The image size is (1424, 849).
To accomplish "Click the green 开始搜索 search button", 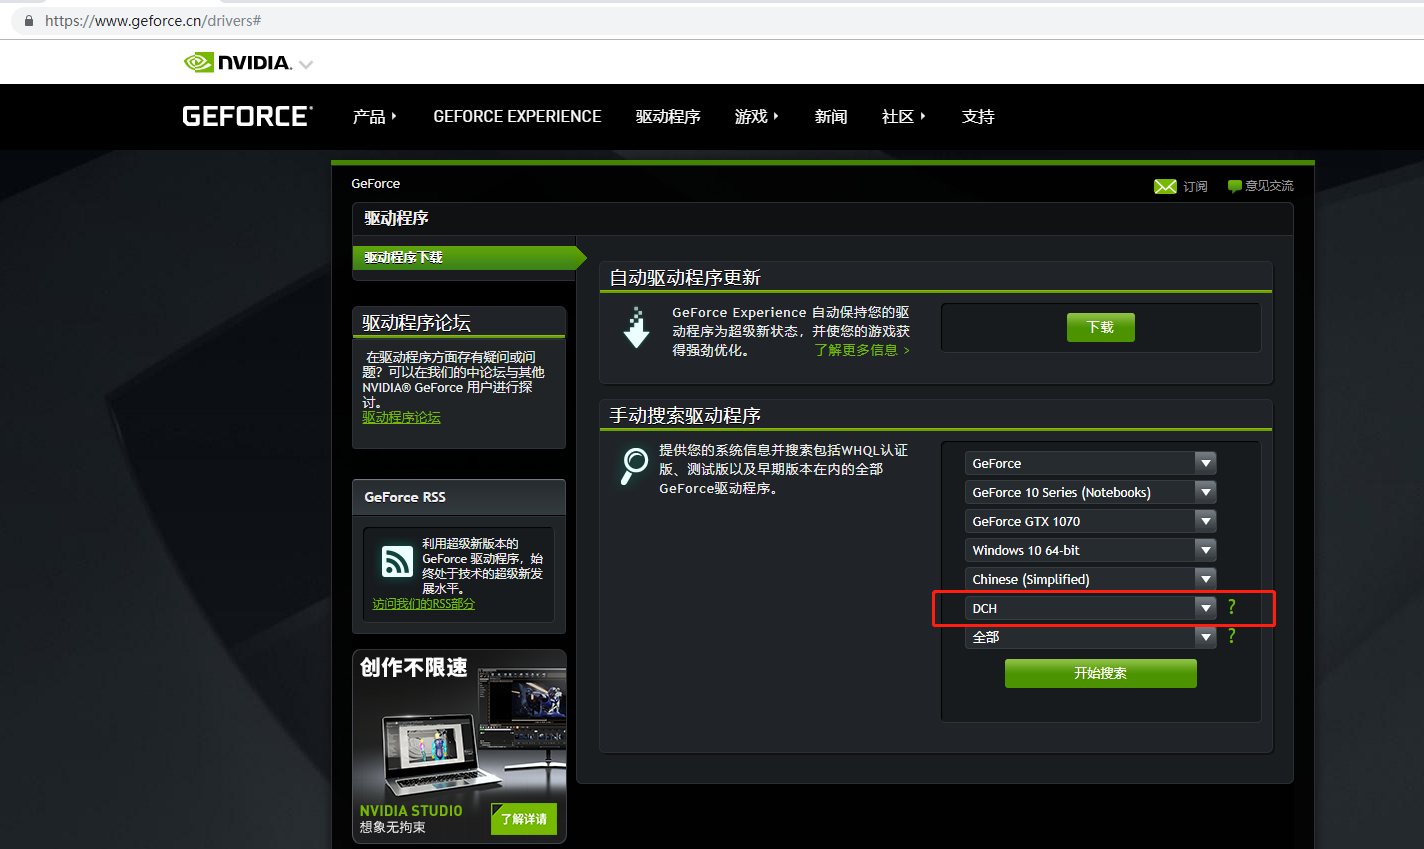I will click(x=1100, y=673).
